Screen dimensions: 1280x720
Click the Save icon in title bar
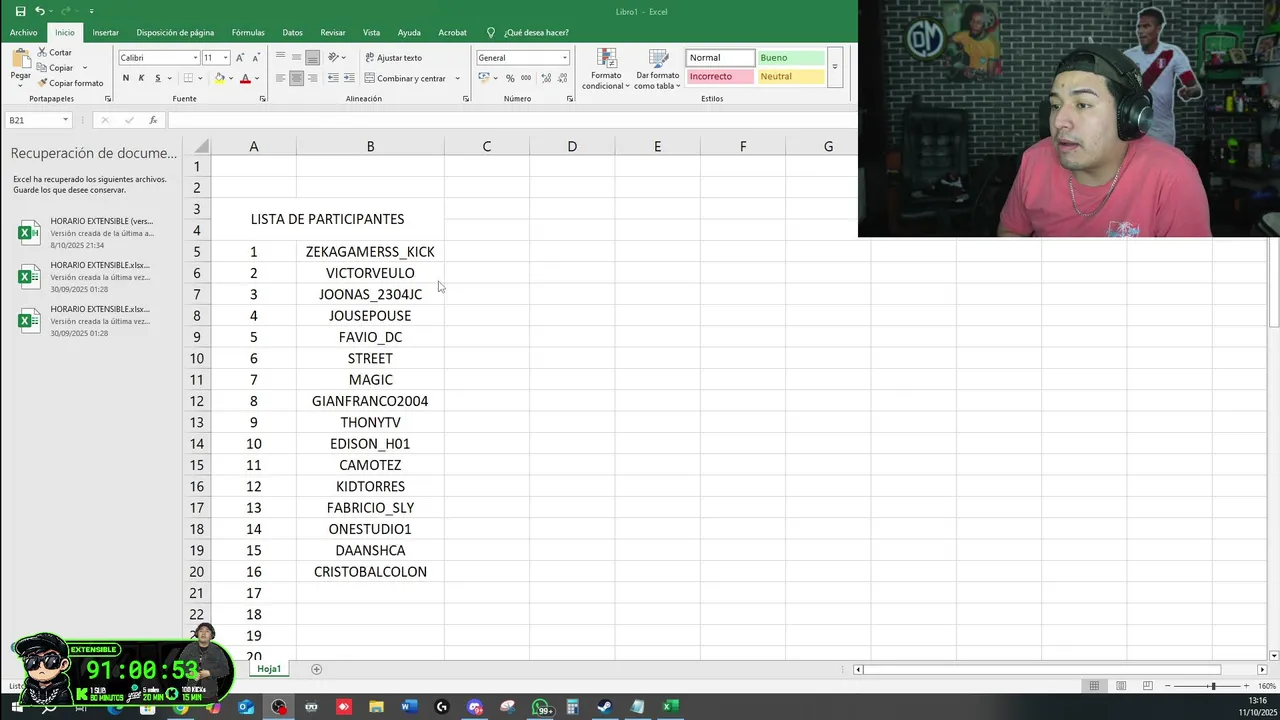coord(20,11)
